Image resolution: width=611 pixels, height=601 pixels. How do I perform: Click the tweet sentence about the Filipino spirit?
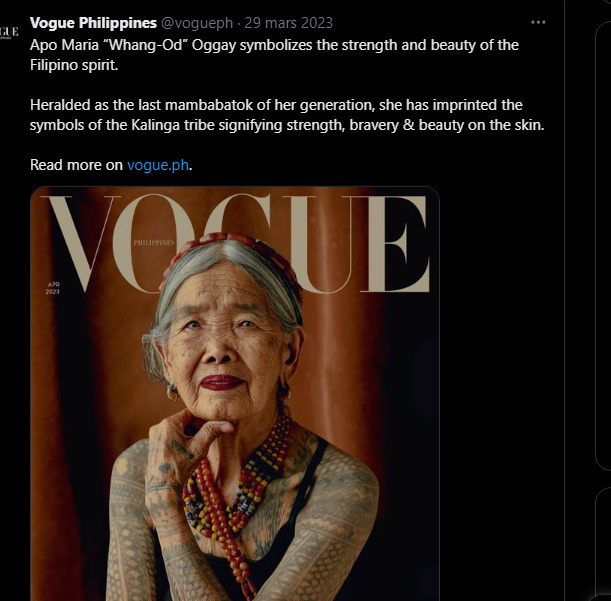pyautogui.click(x=274, y=55)
